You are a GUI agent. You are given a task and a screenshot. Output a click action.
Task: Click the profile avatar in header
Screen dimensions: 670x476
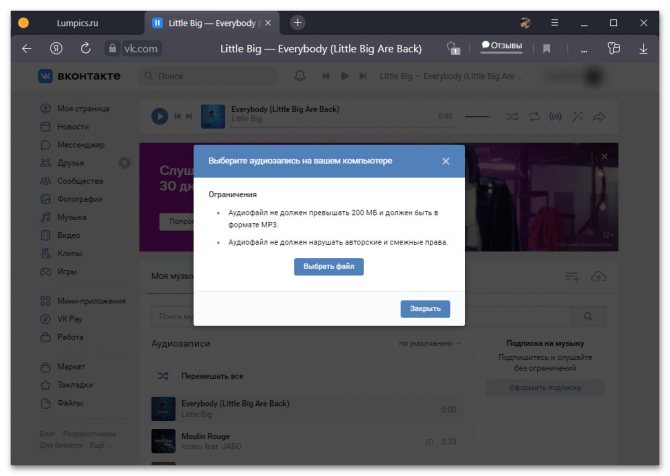point(593,76)
